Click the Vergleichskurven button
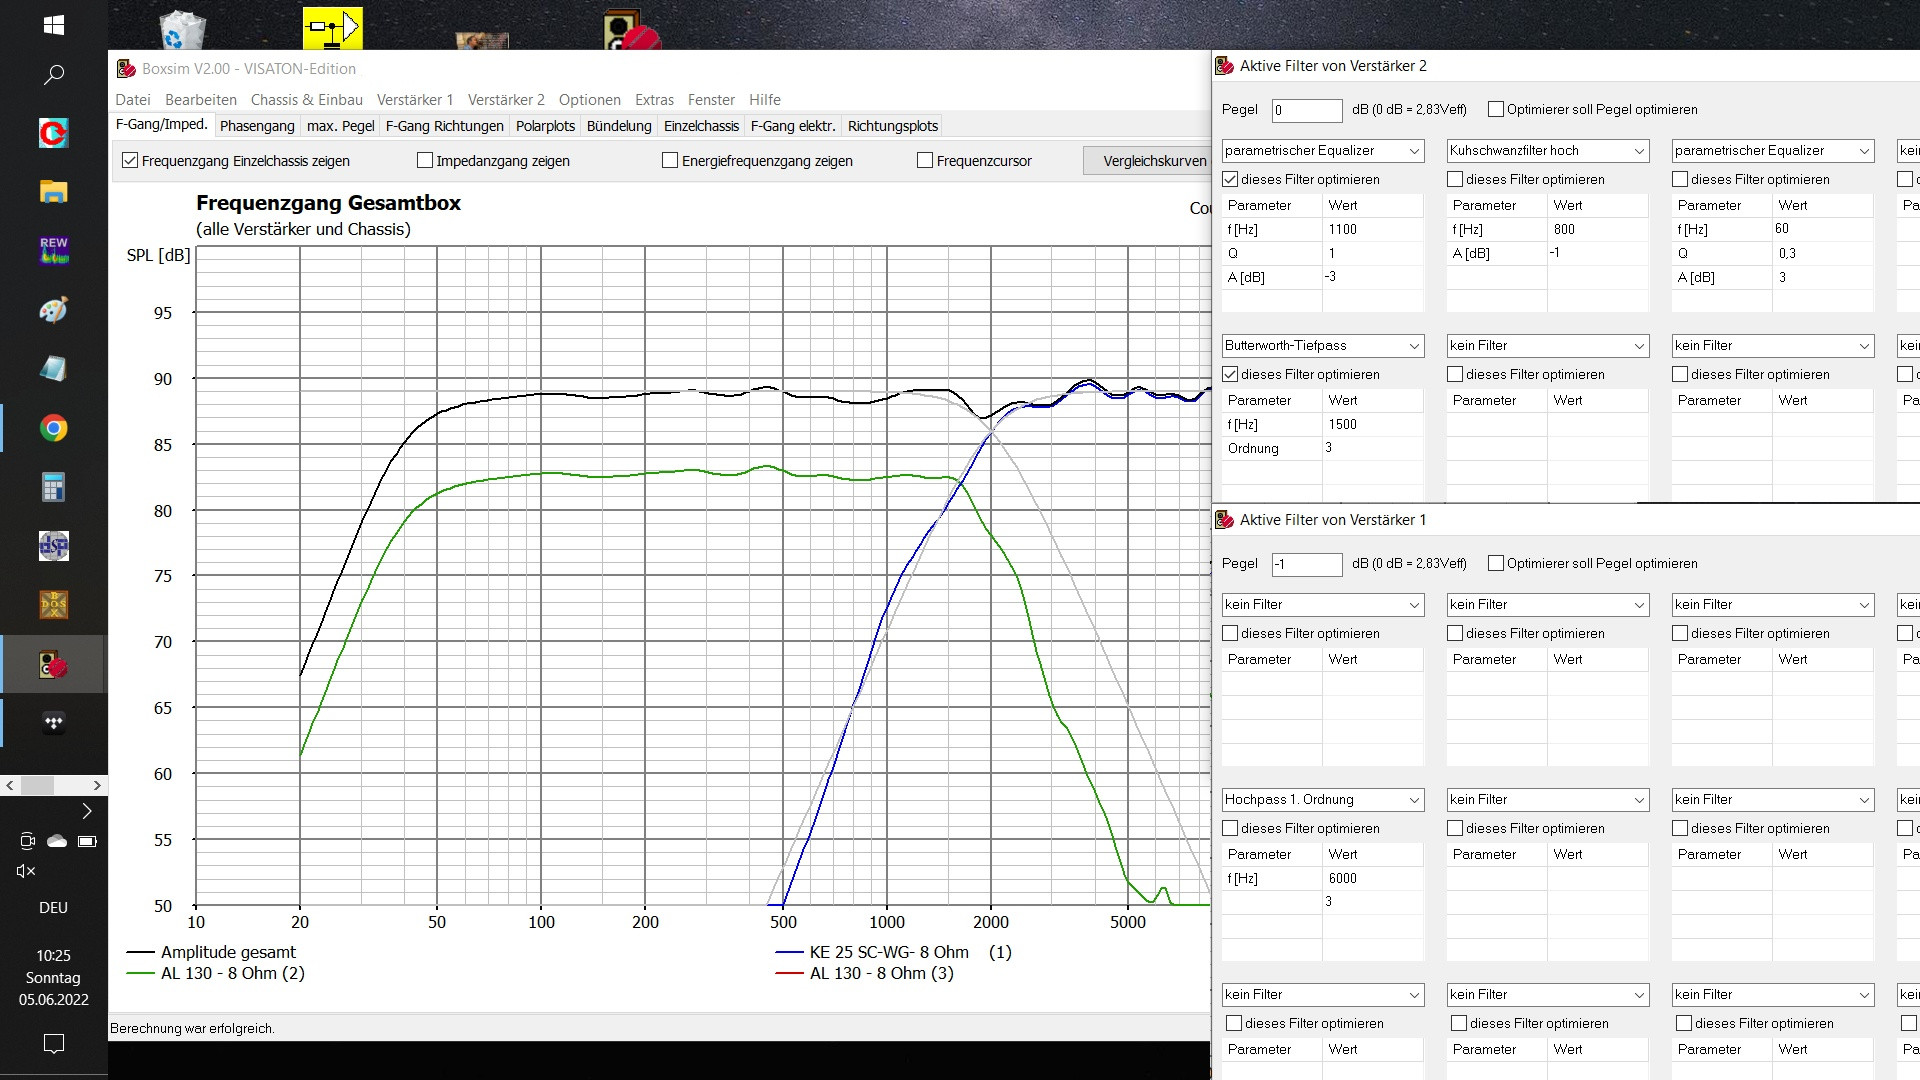Viewport: 1920px width, 1080px height. coord(1150,160)
